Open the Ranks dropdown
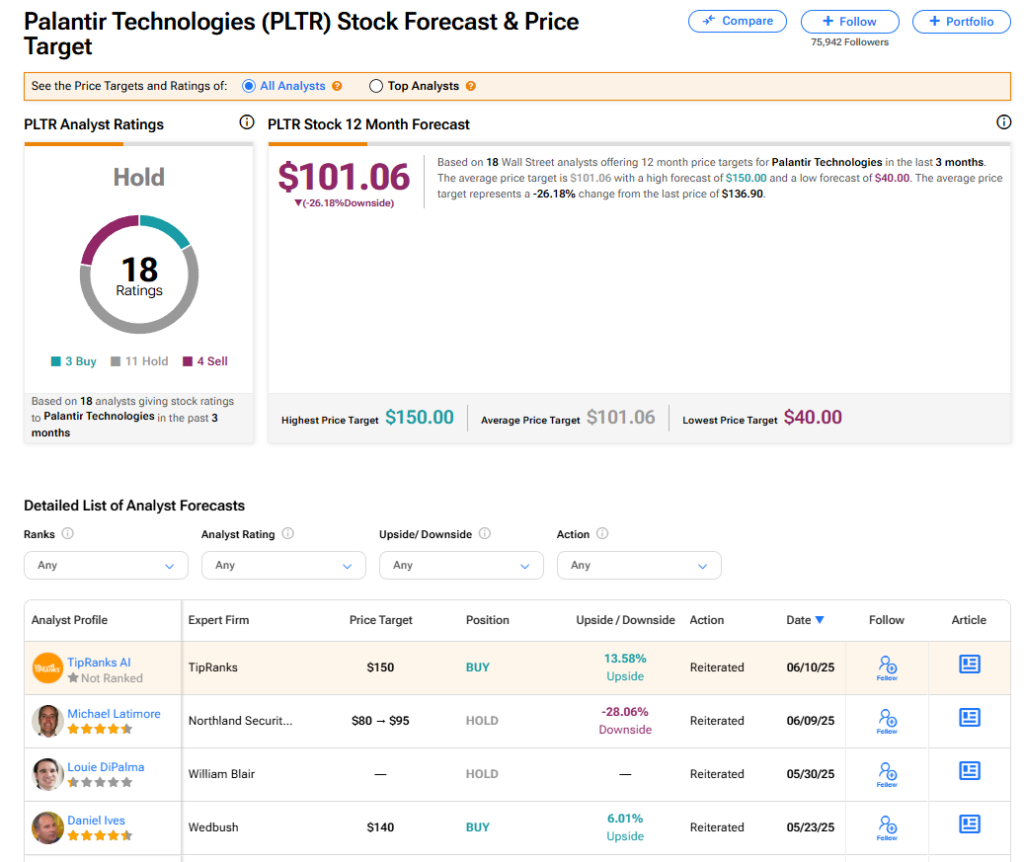 click(x=106, y=566)
